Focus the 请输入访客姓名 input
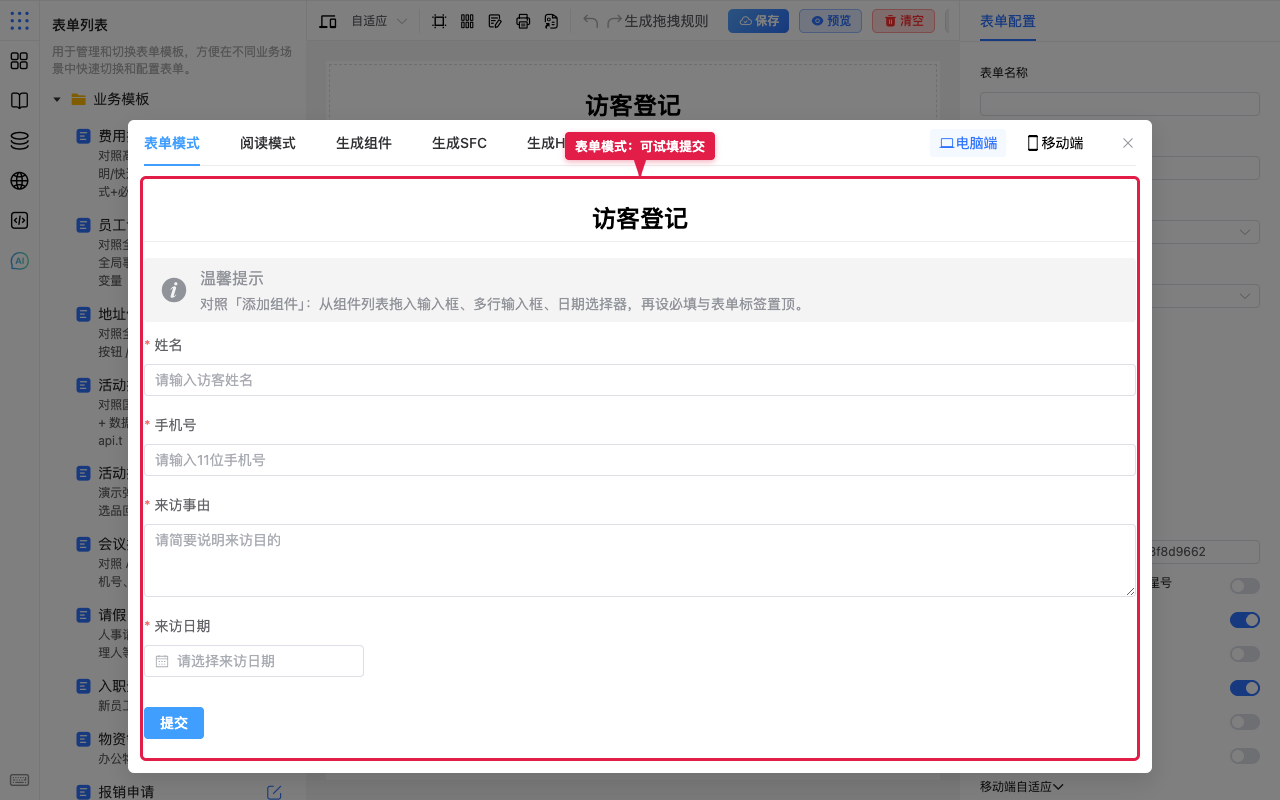Viewport: 1280px width, 800px height. [x=640, y=380]
